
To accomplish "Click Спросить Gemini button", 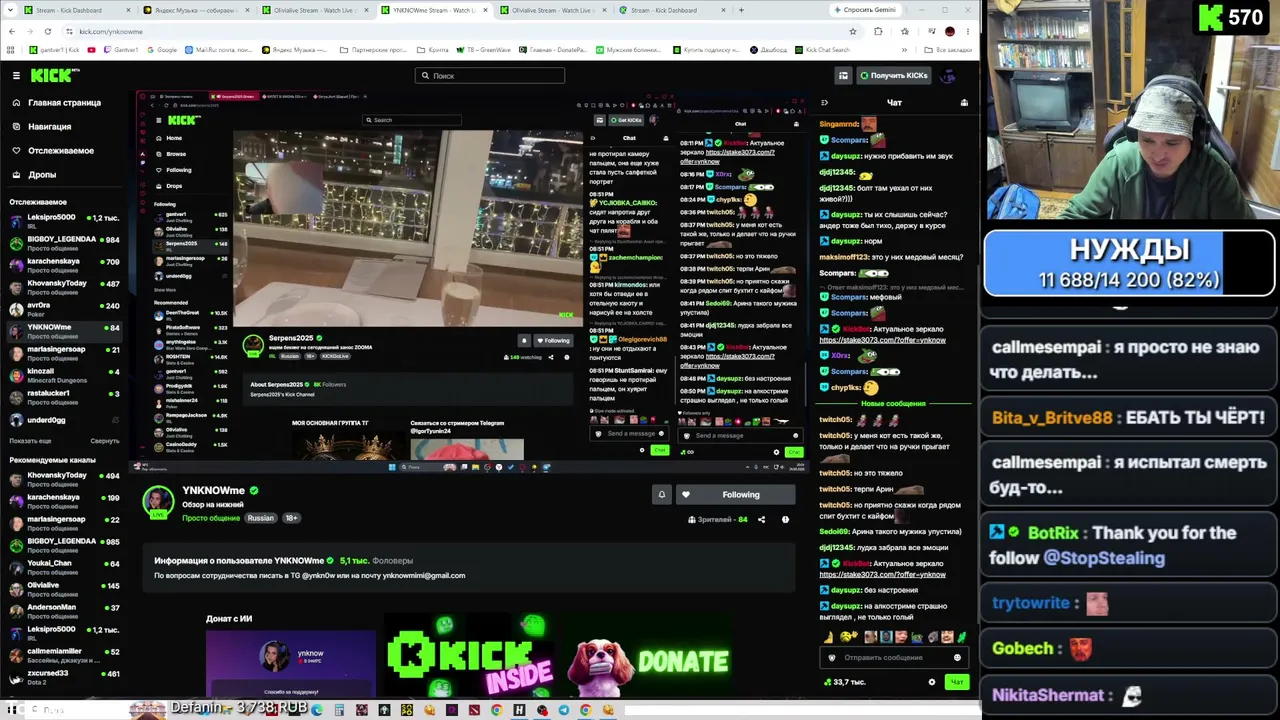I will pos(865,10).
